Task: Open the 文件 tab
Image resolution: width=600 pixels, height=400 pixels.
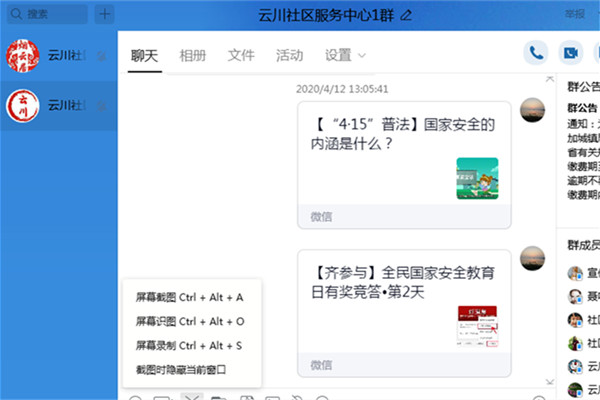Action: 241,55
